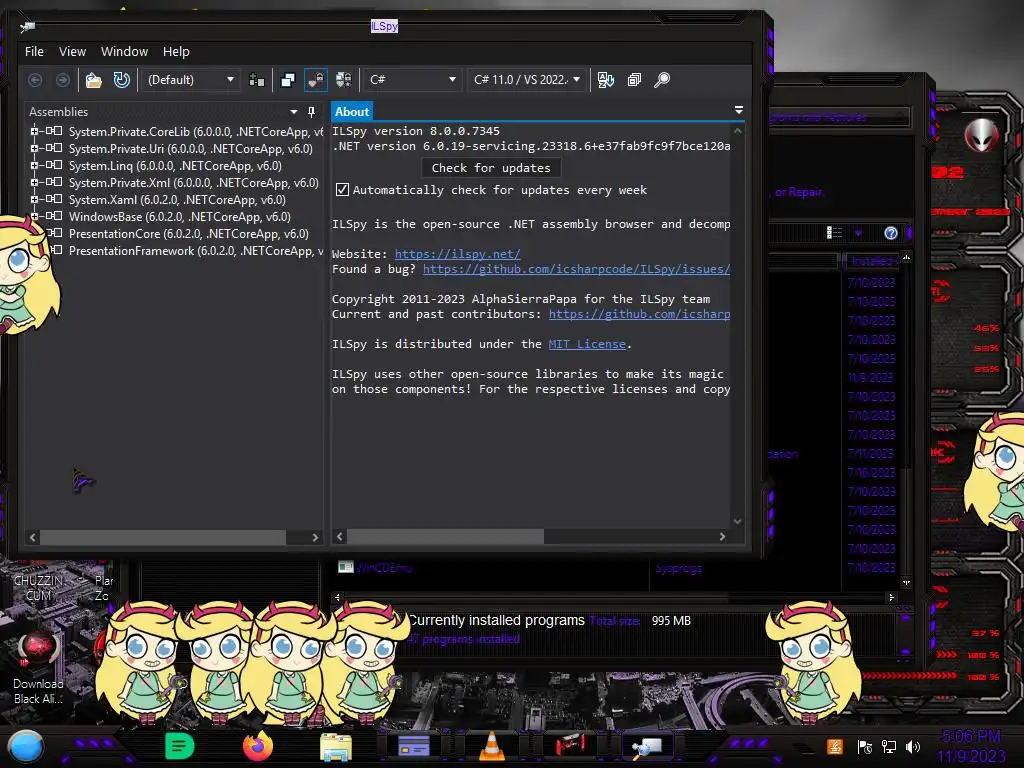The height and width of the screenshot is (768, 1024).
Task: Open Download Black Ali desktop shortcut
Action: [x=38, y=667]
